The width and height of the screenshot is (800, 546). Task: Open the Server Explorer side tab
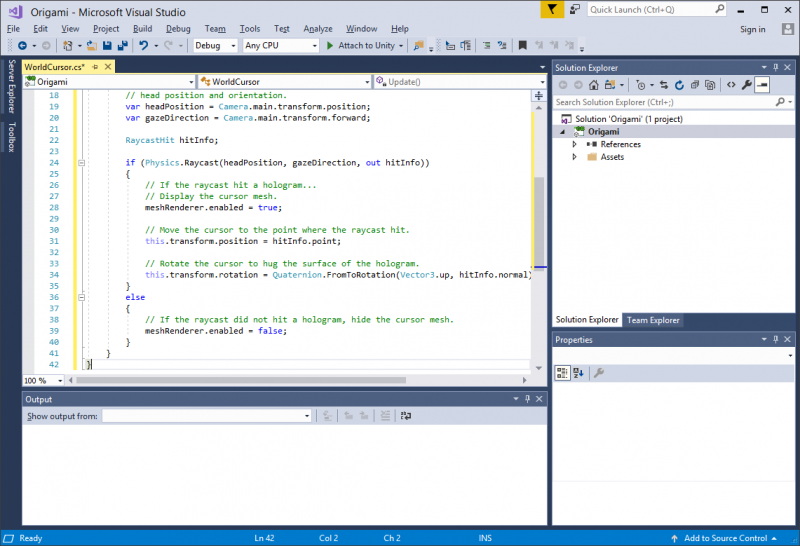tap(11, 86)
